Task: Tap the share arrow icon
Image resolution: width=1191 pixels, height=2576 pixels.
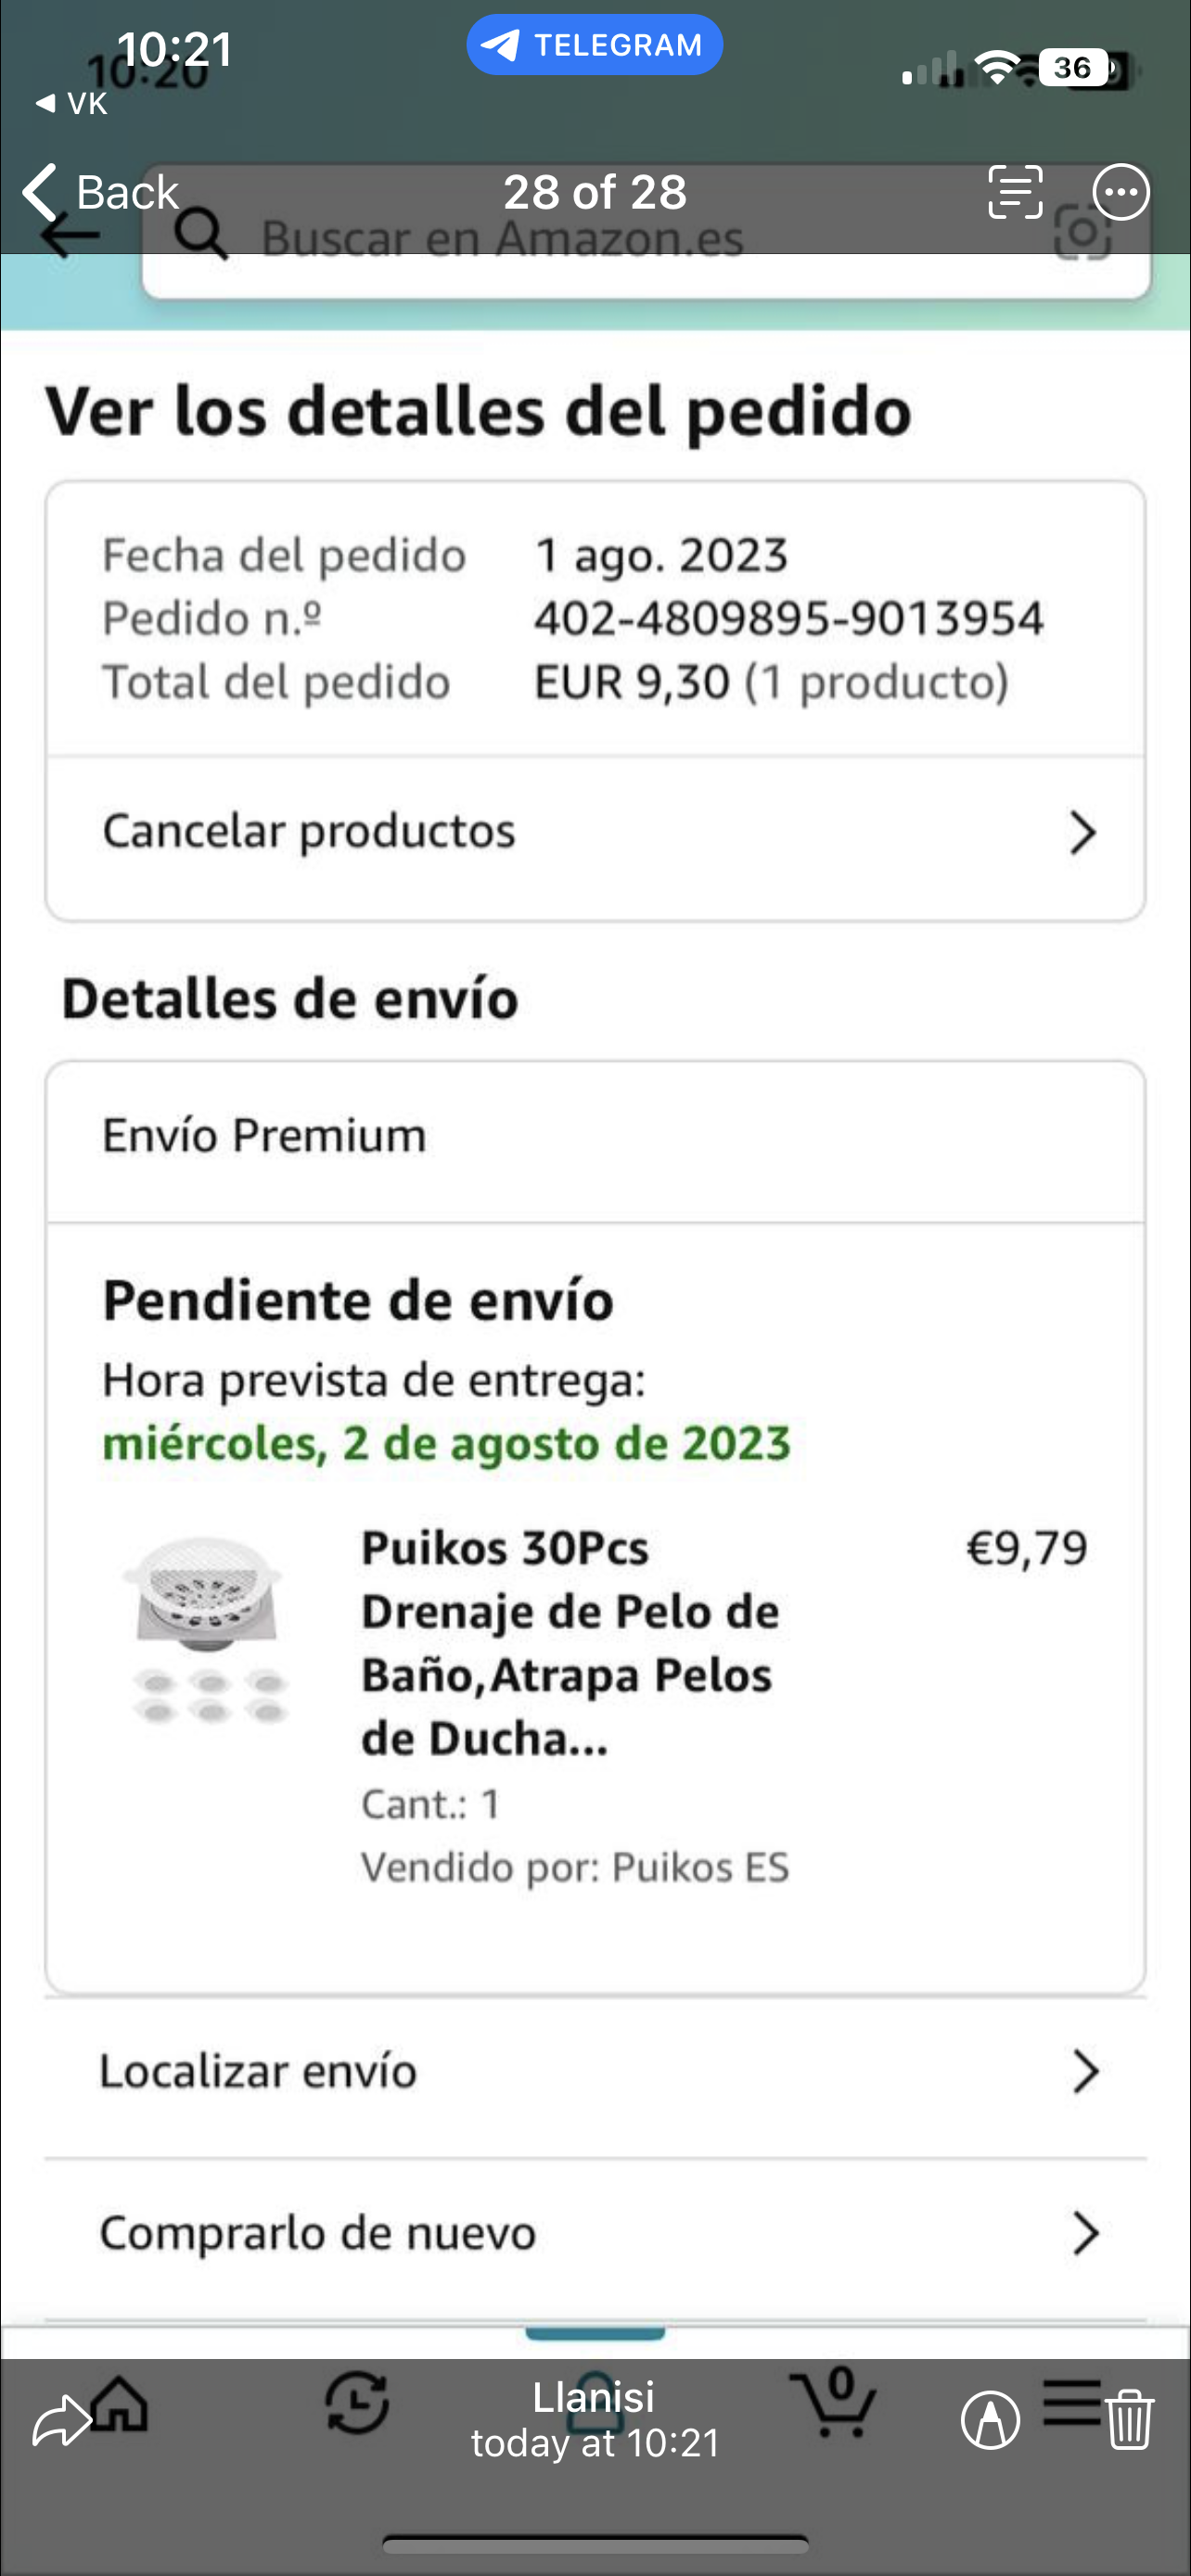Action: pyautogui.click(x=60, y=2421)
